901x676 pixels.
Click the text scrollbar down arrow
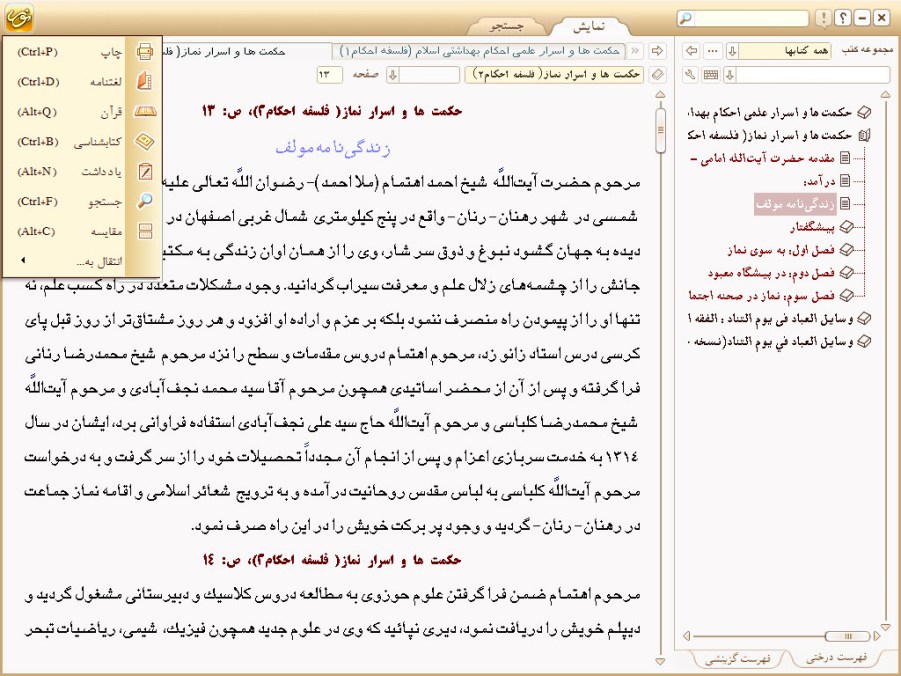coord(660,661)
